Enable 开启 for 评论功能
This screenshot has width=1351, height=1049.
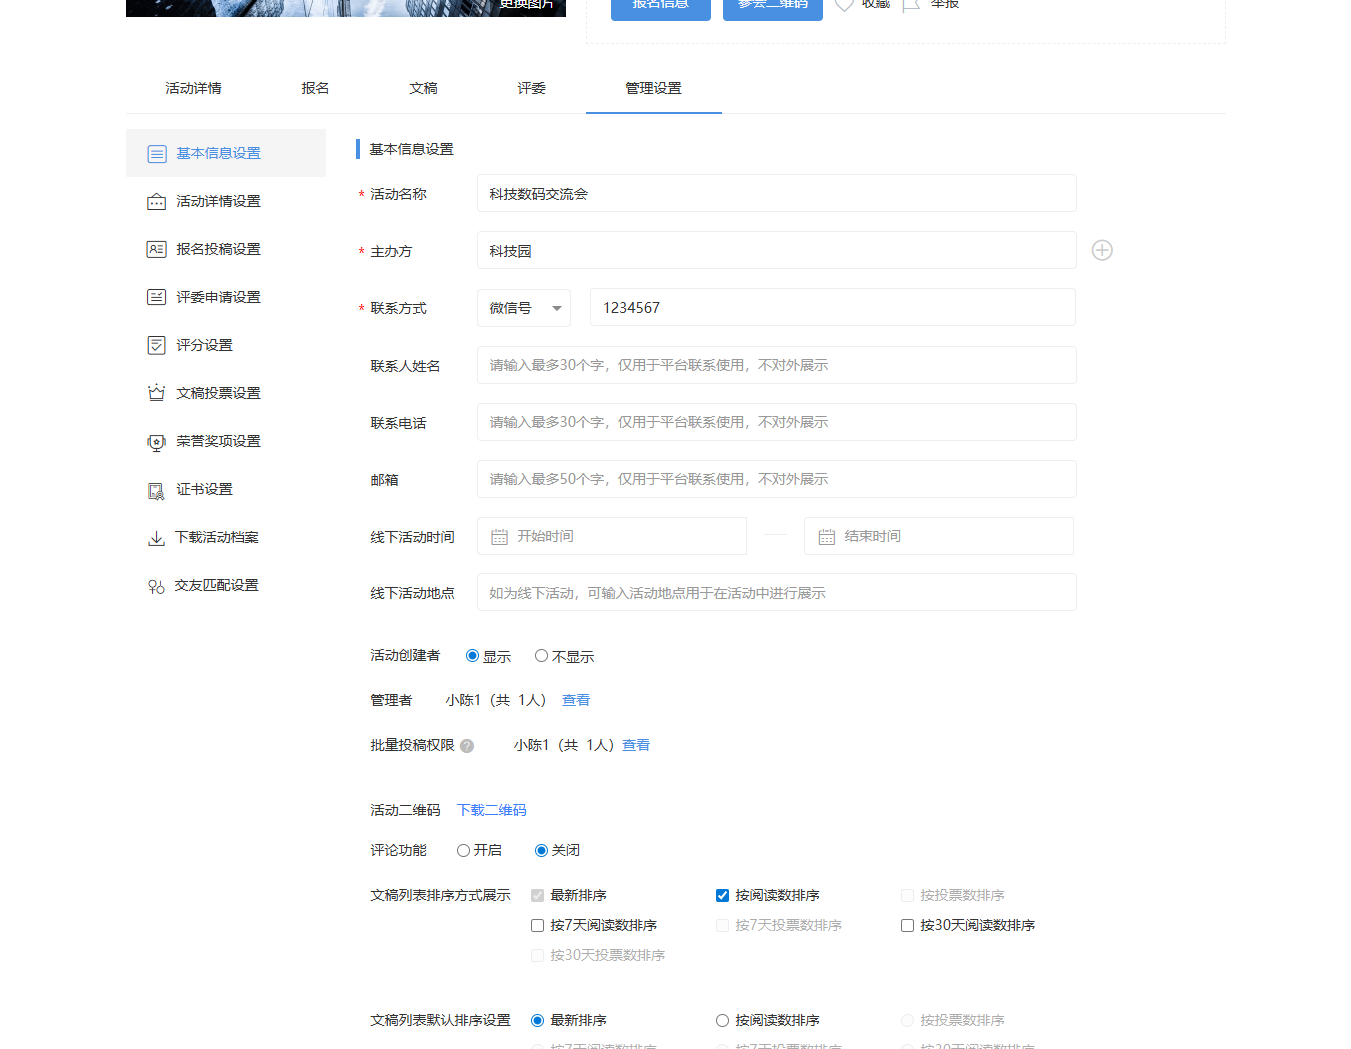coord(463,851)
